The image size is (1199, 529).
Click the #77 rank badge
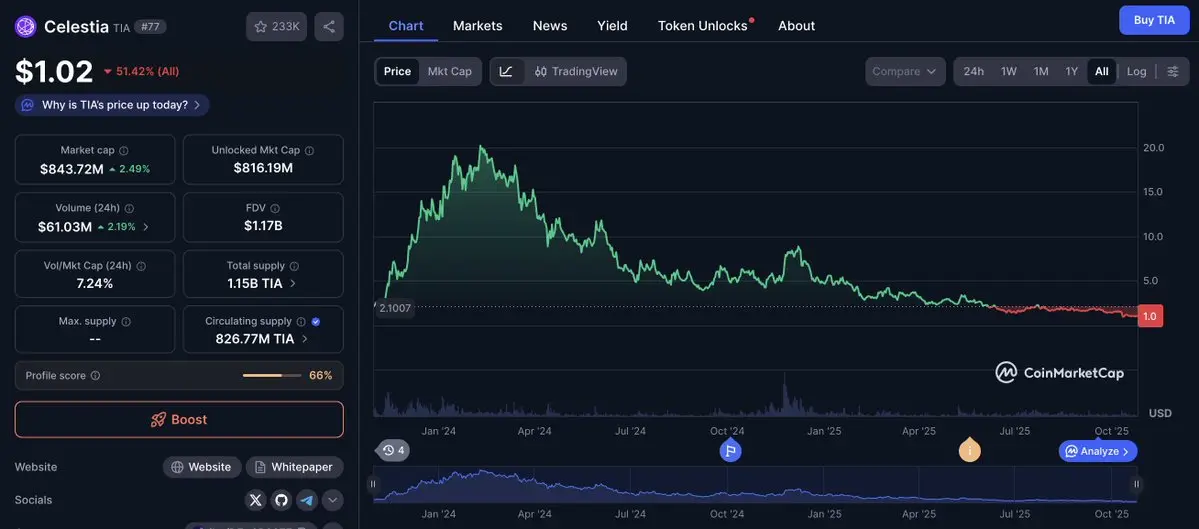(150, 27)
